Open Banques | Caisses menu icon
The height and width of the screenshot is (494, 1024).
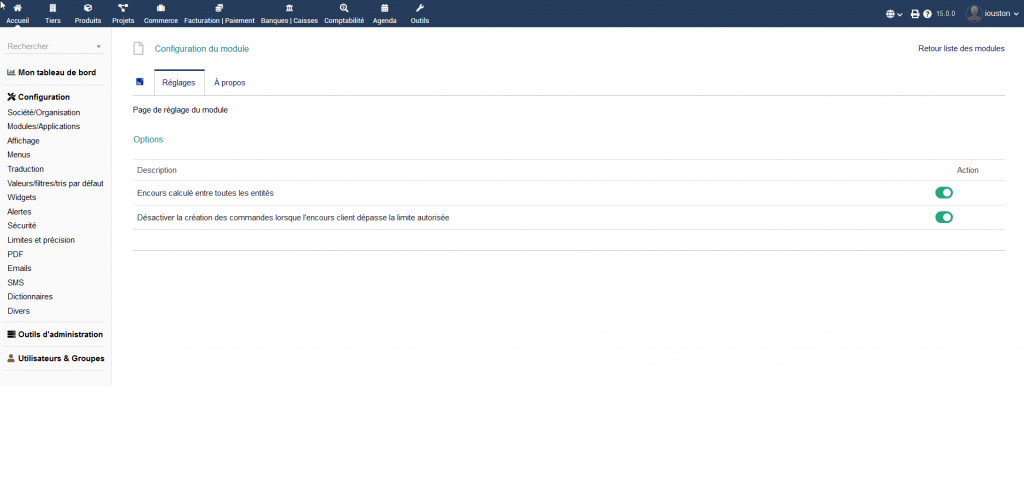[289, 8]
